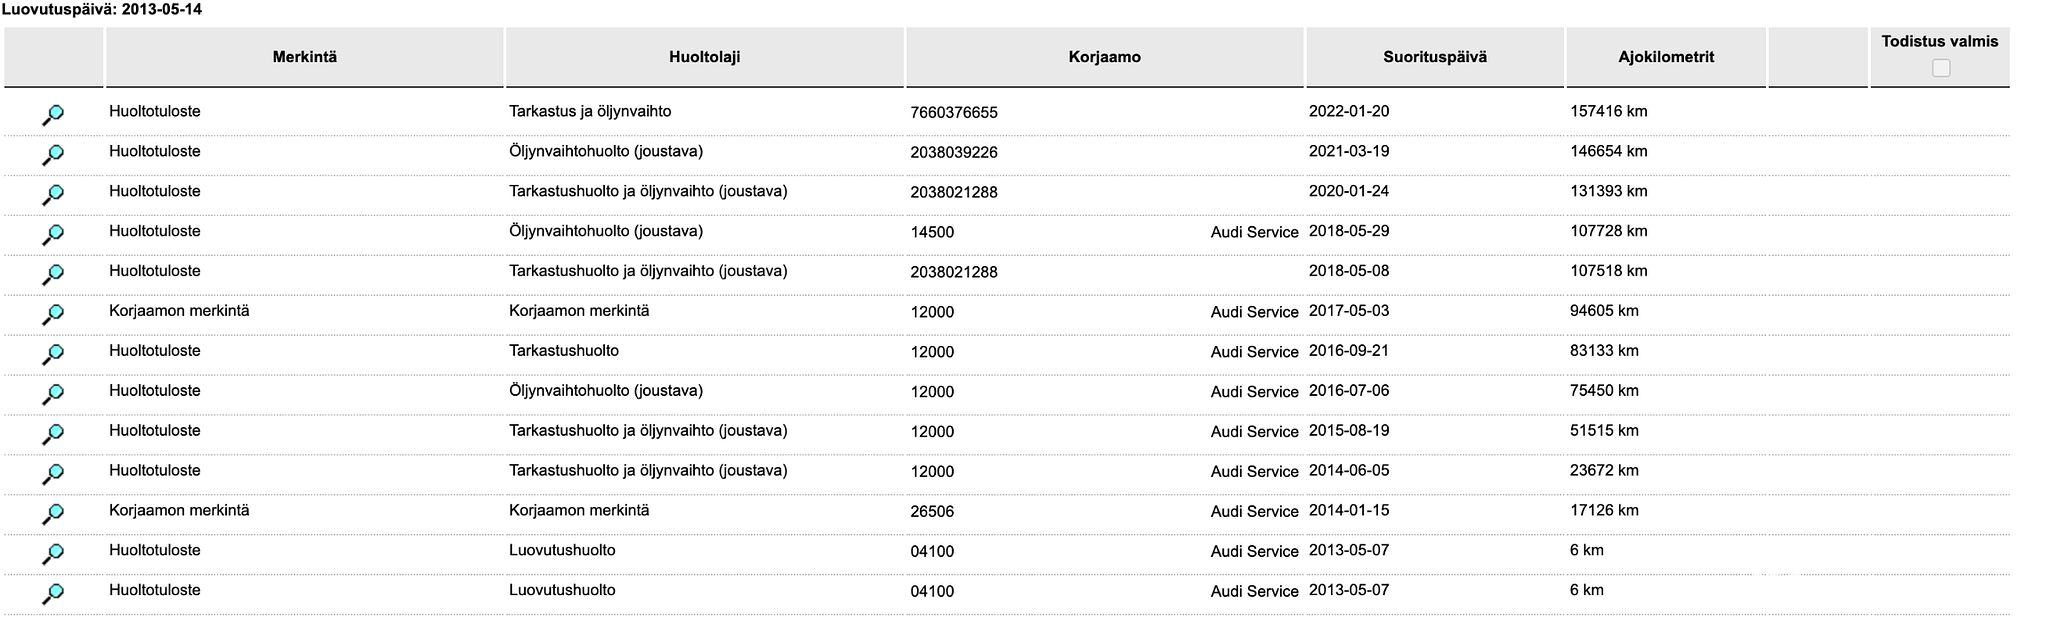Open last Luovutushuolto row magnifier

click(53, 594)
